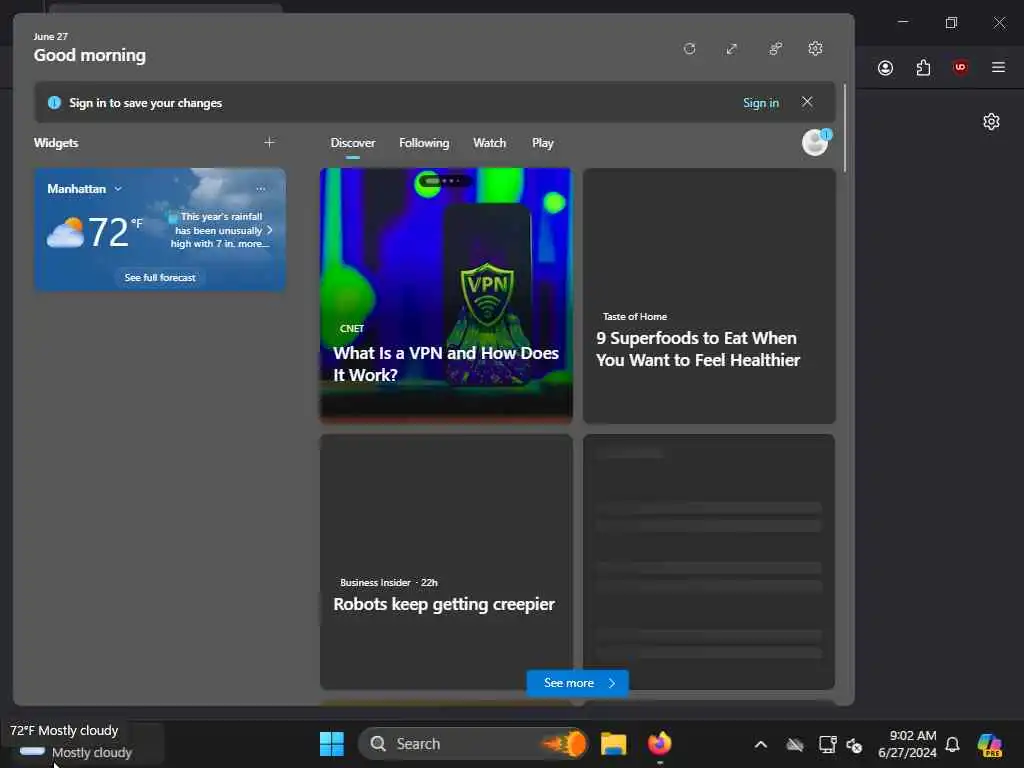Click the Widgets heading
Image resolution: width=1024 pixels, height=768 pixels.
[x=56, y=143]
